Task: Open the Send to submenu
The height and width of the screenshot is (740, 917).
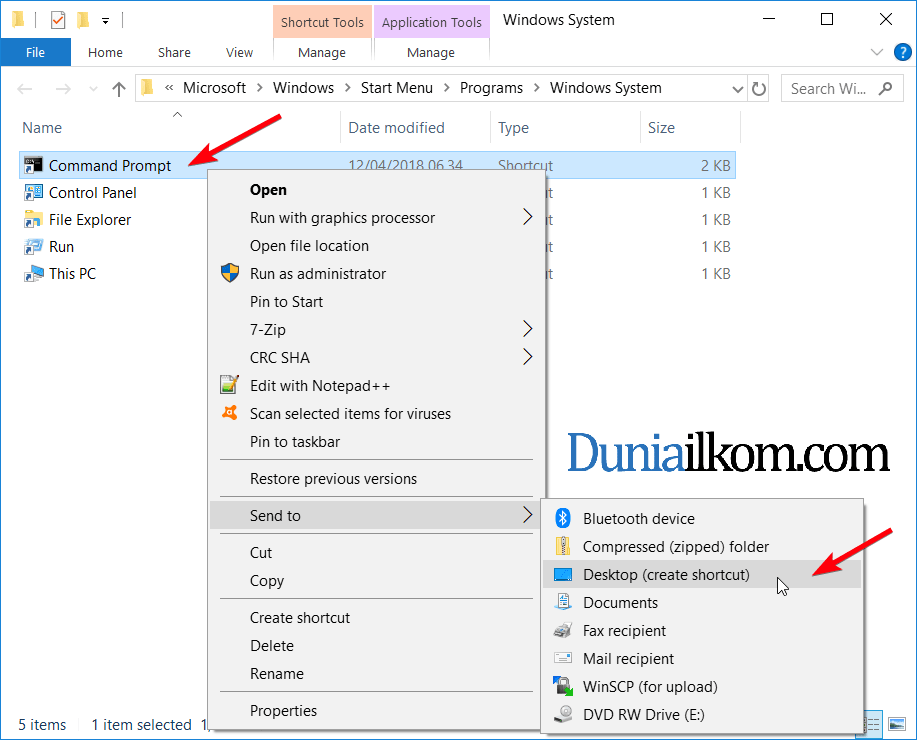Action: tap(375, 515)
